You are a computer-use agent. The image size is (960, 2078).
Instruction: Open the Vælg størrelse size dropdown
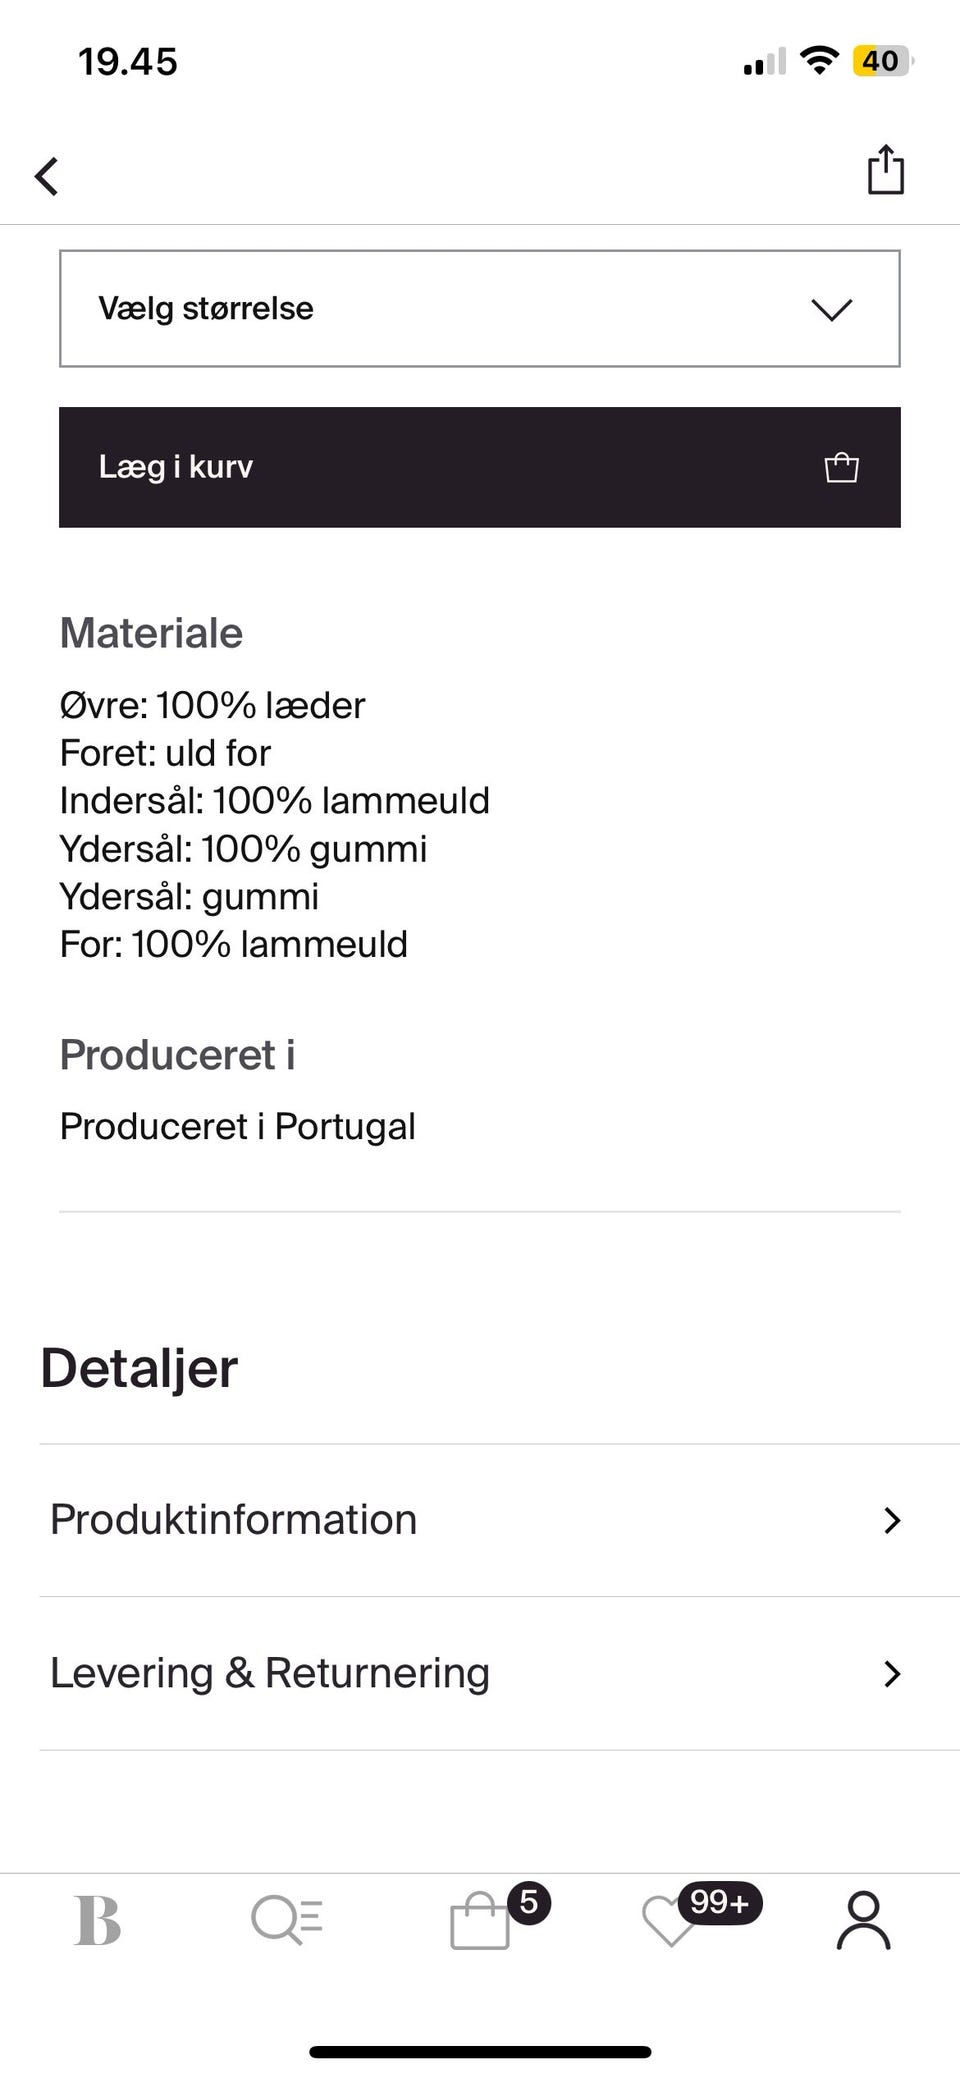[x=479, y=308]
